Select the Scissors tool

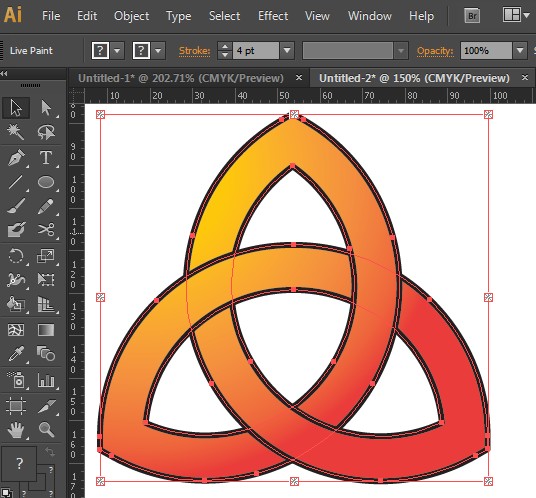[46, 230]
